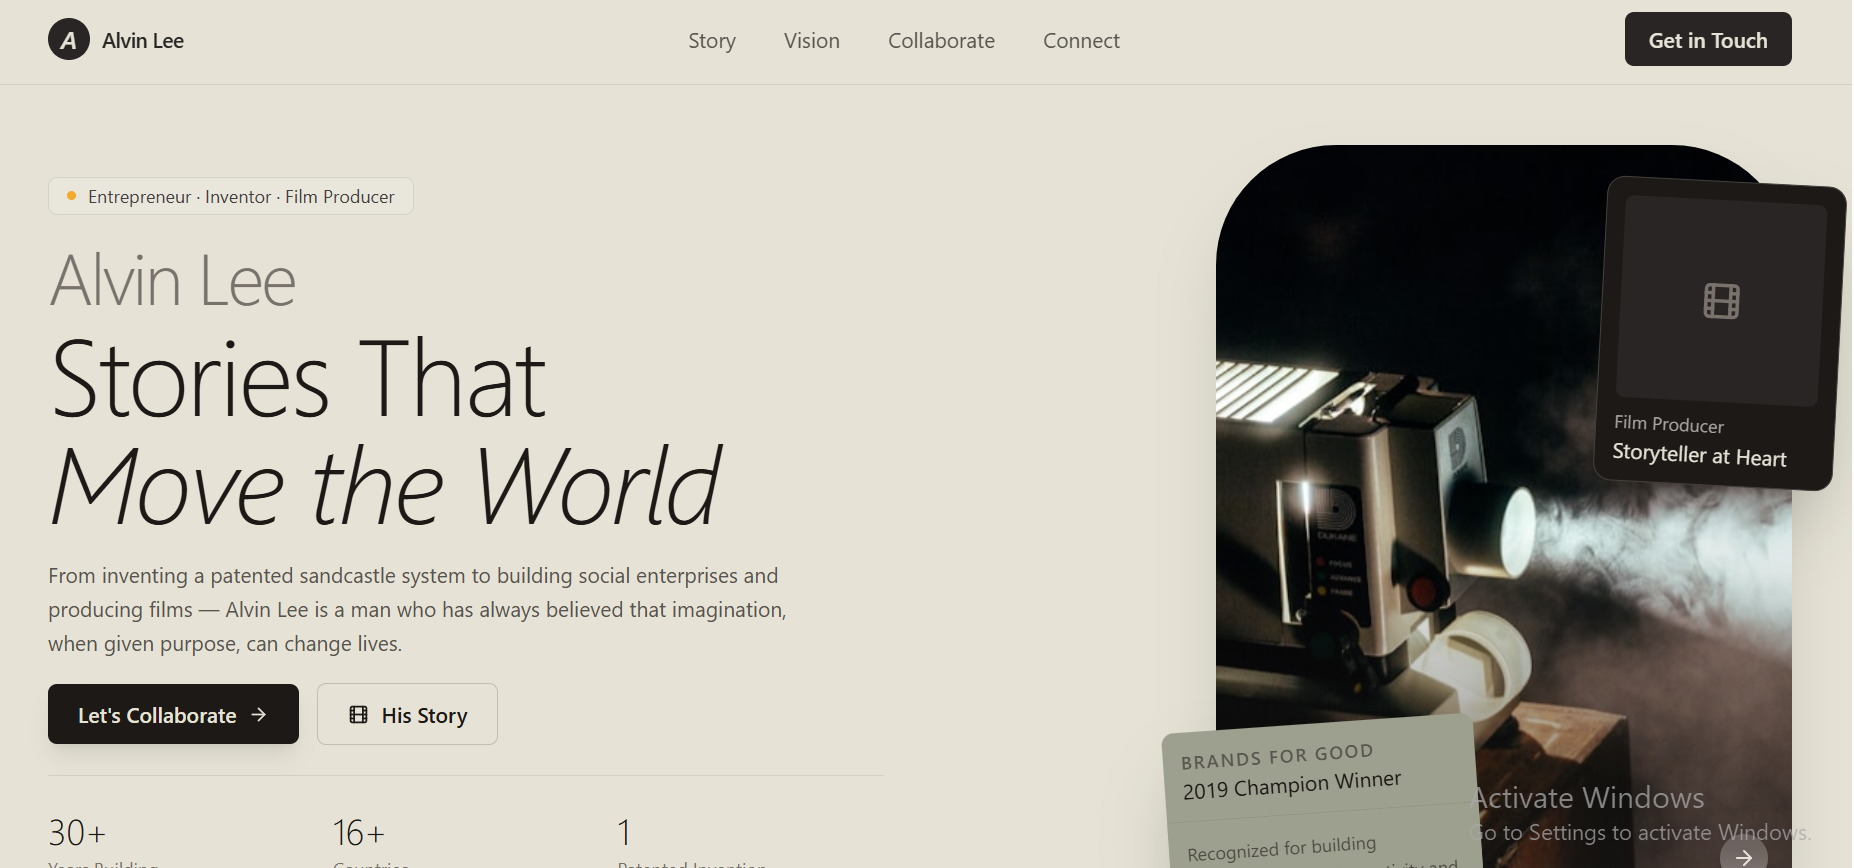This screenshot has height=868, width=1854.
Task: Click the film strip icon in Film Producer card
Action: tap(1721, 301)
